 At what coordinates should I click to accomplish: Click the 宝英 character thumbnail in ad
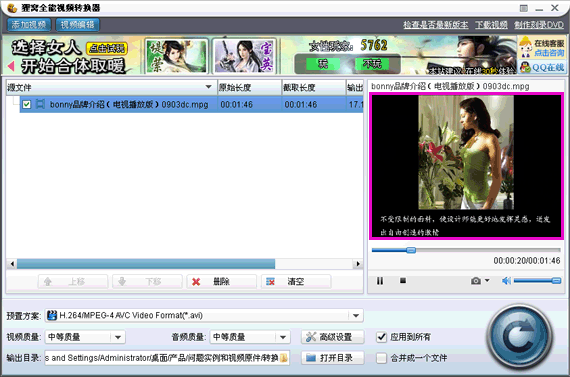[244, 56]
